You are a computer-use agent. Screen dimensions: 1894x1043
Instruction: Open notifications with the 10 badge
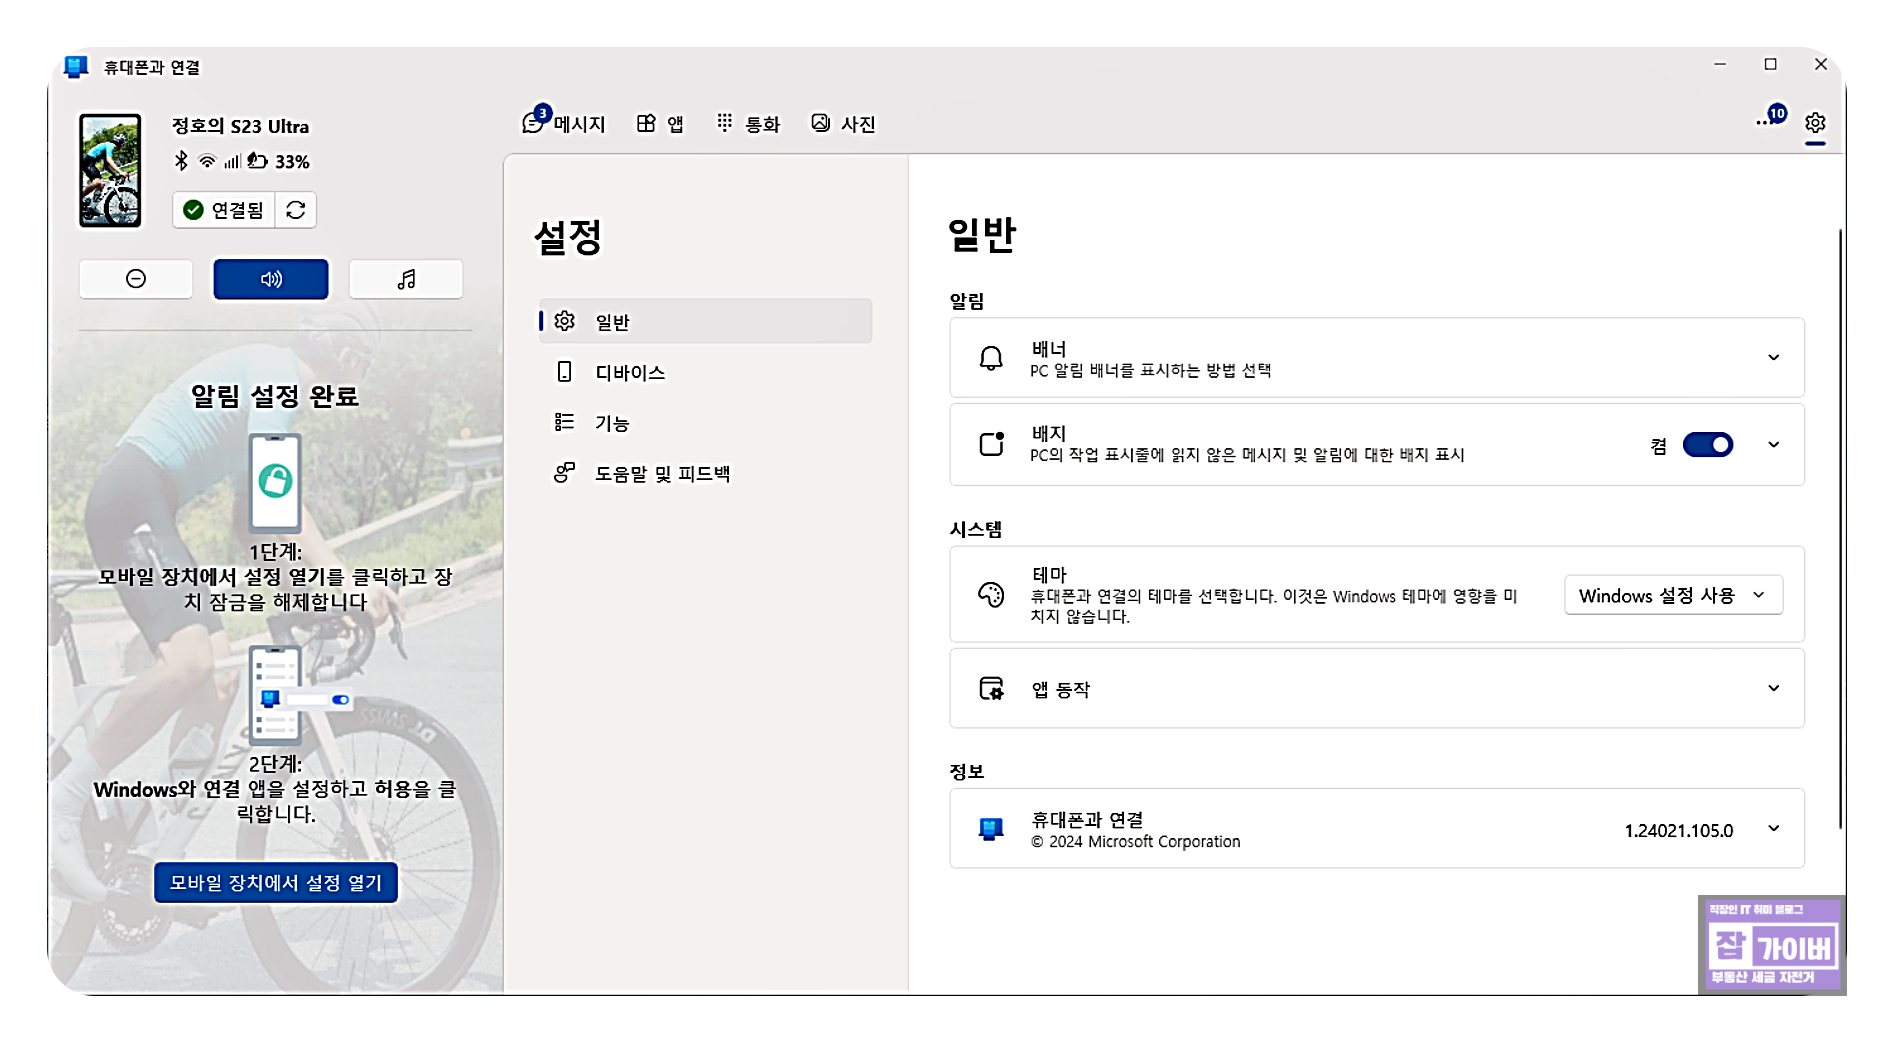click(1771, 117)
